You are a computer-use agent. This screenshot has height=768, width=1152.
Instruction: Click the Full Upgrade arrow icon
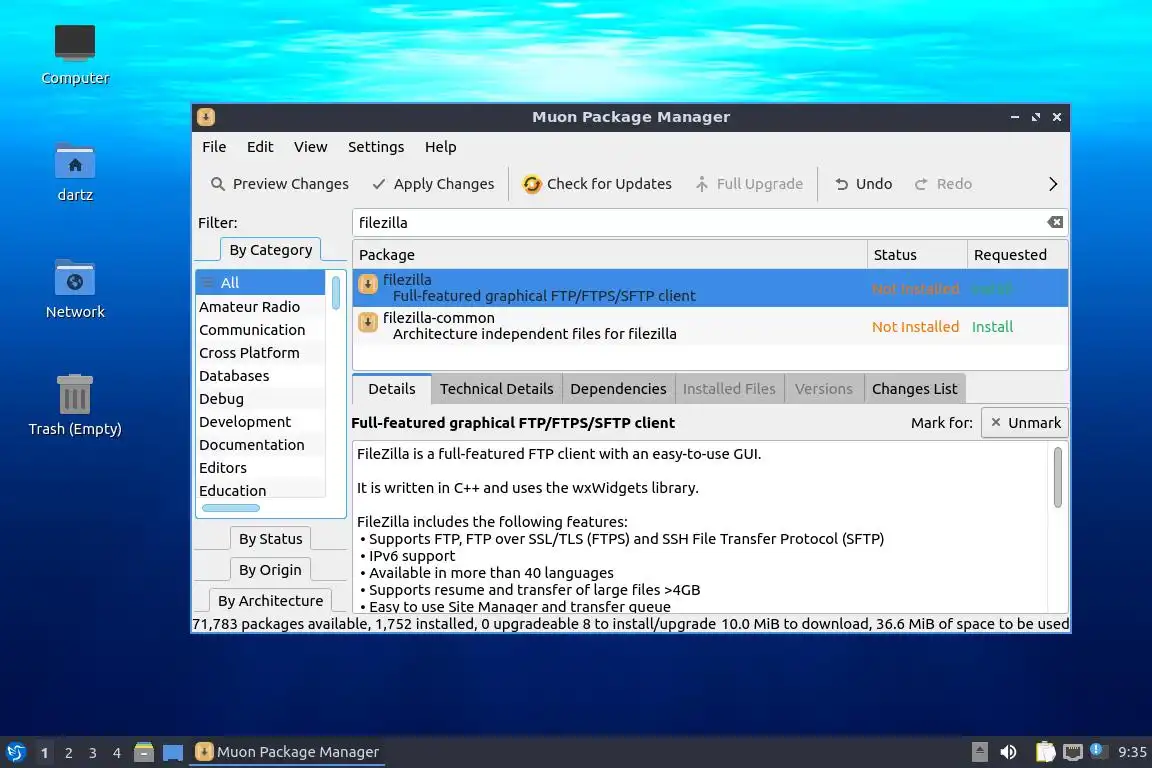click(x=702, y=184)
